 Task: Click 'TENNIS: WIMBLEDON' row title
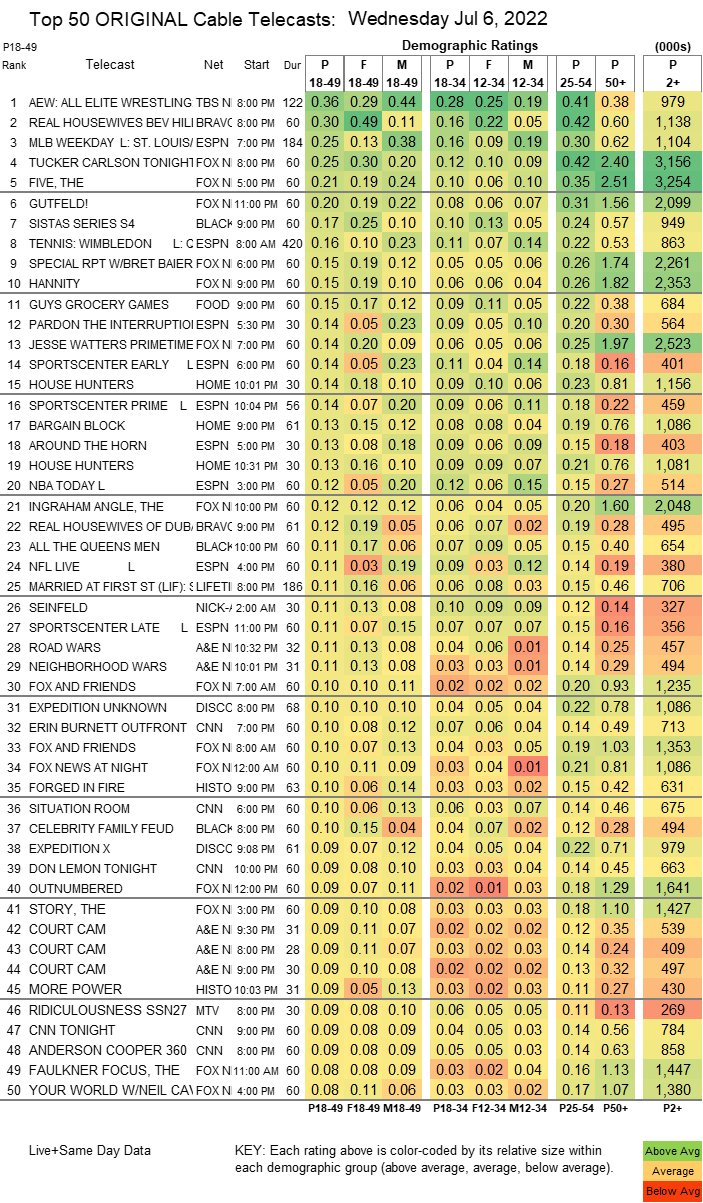91,242
